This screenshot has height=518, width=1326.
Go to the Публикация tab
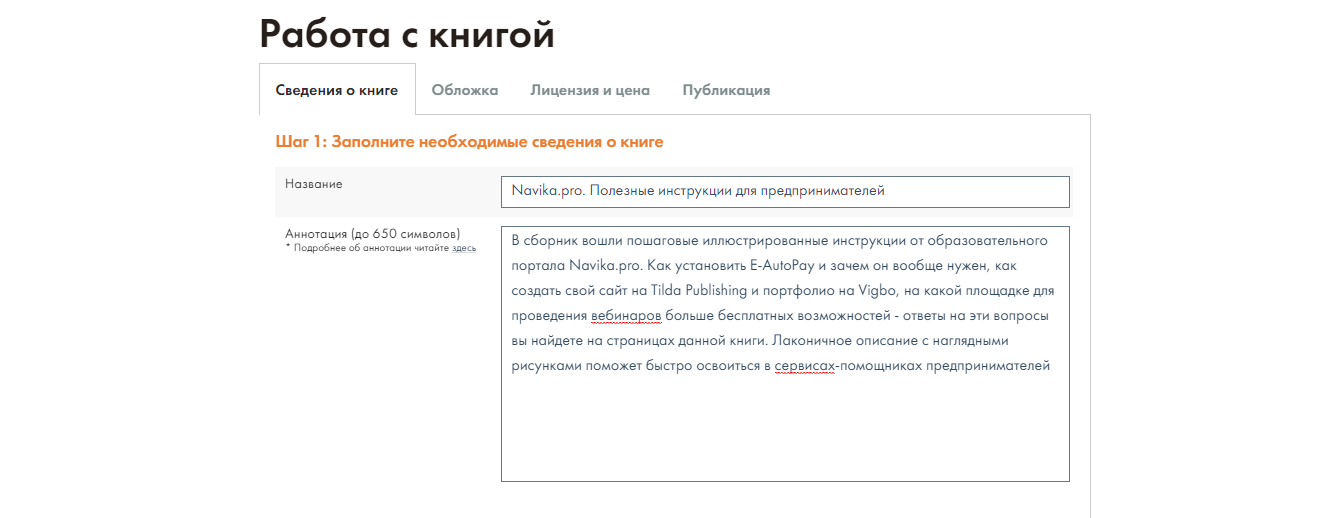coord(726,90)
